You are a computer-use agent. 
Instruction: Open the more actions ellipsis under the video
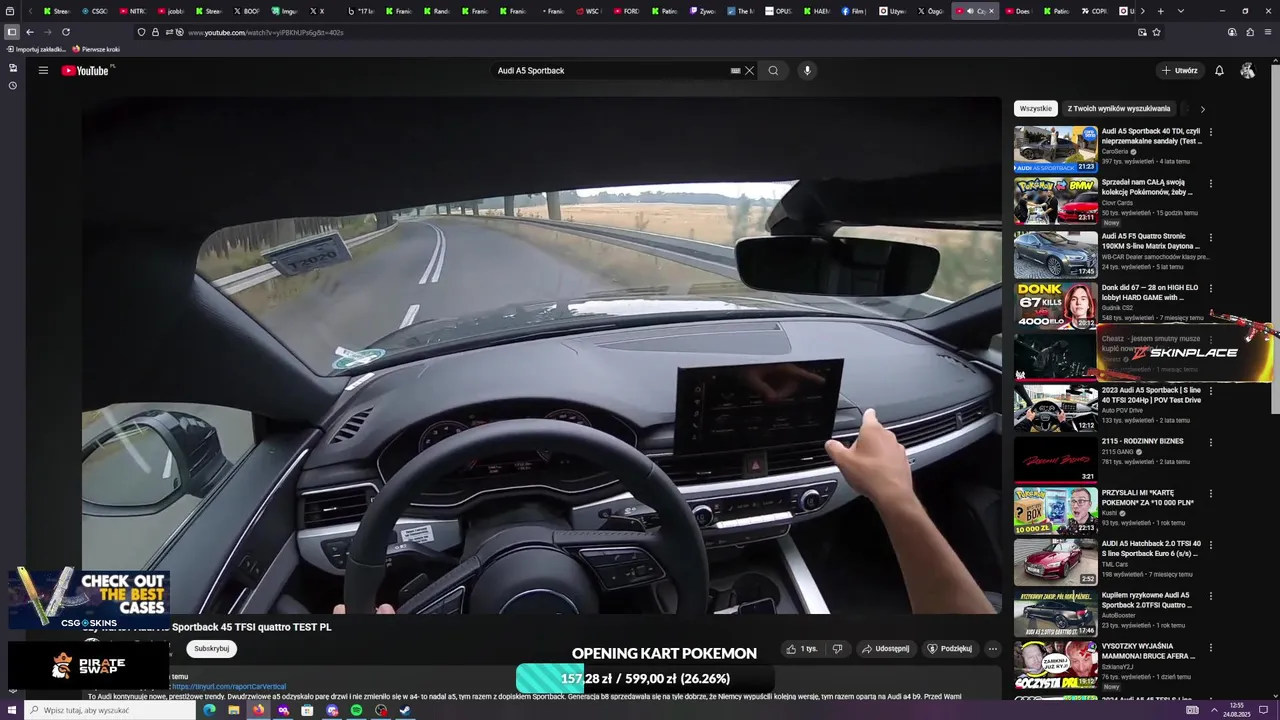[x=992, y=649]
